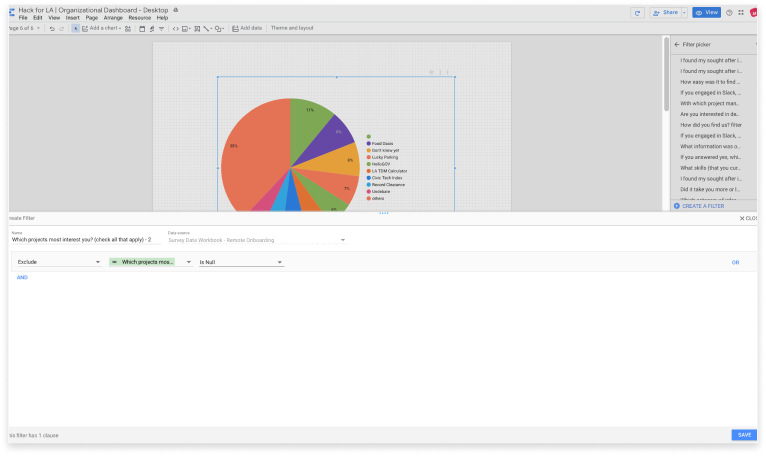Viewport: 766px width, 456px height.
Task: Add an OR condition to filter
Action: point(735,262)
